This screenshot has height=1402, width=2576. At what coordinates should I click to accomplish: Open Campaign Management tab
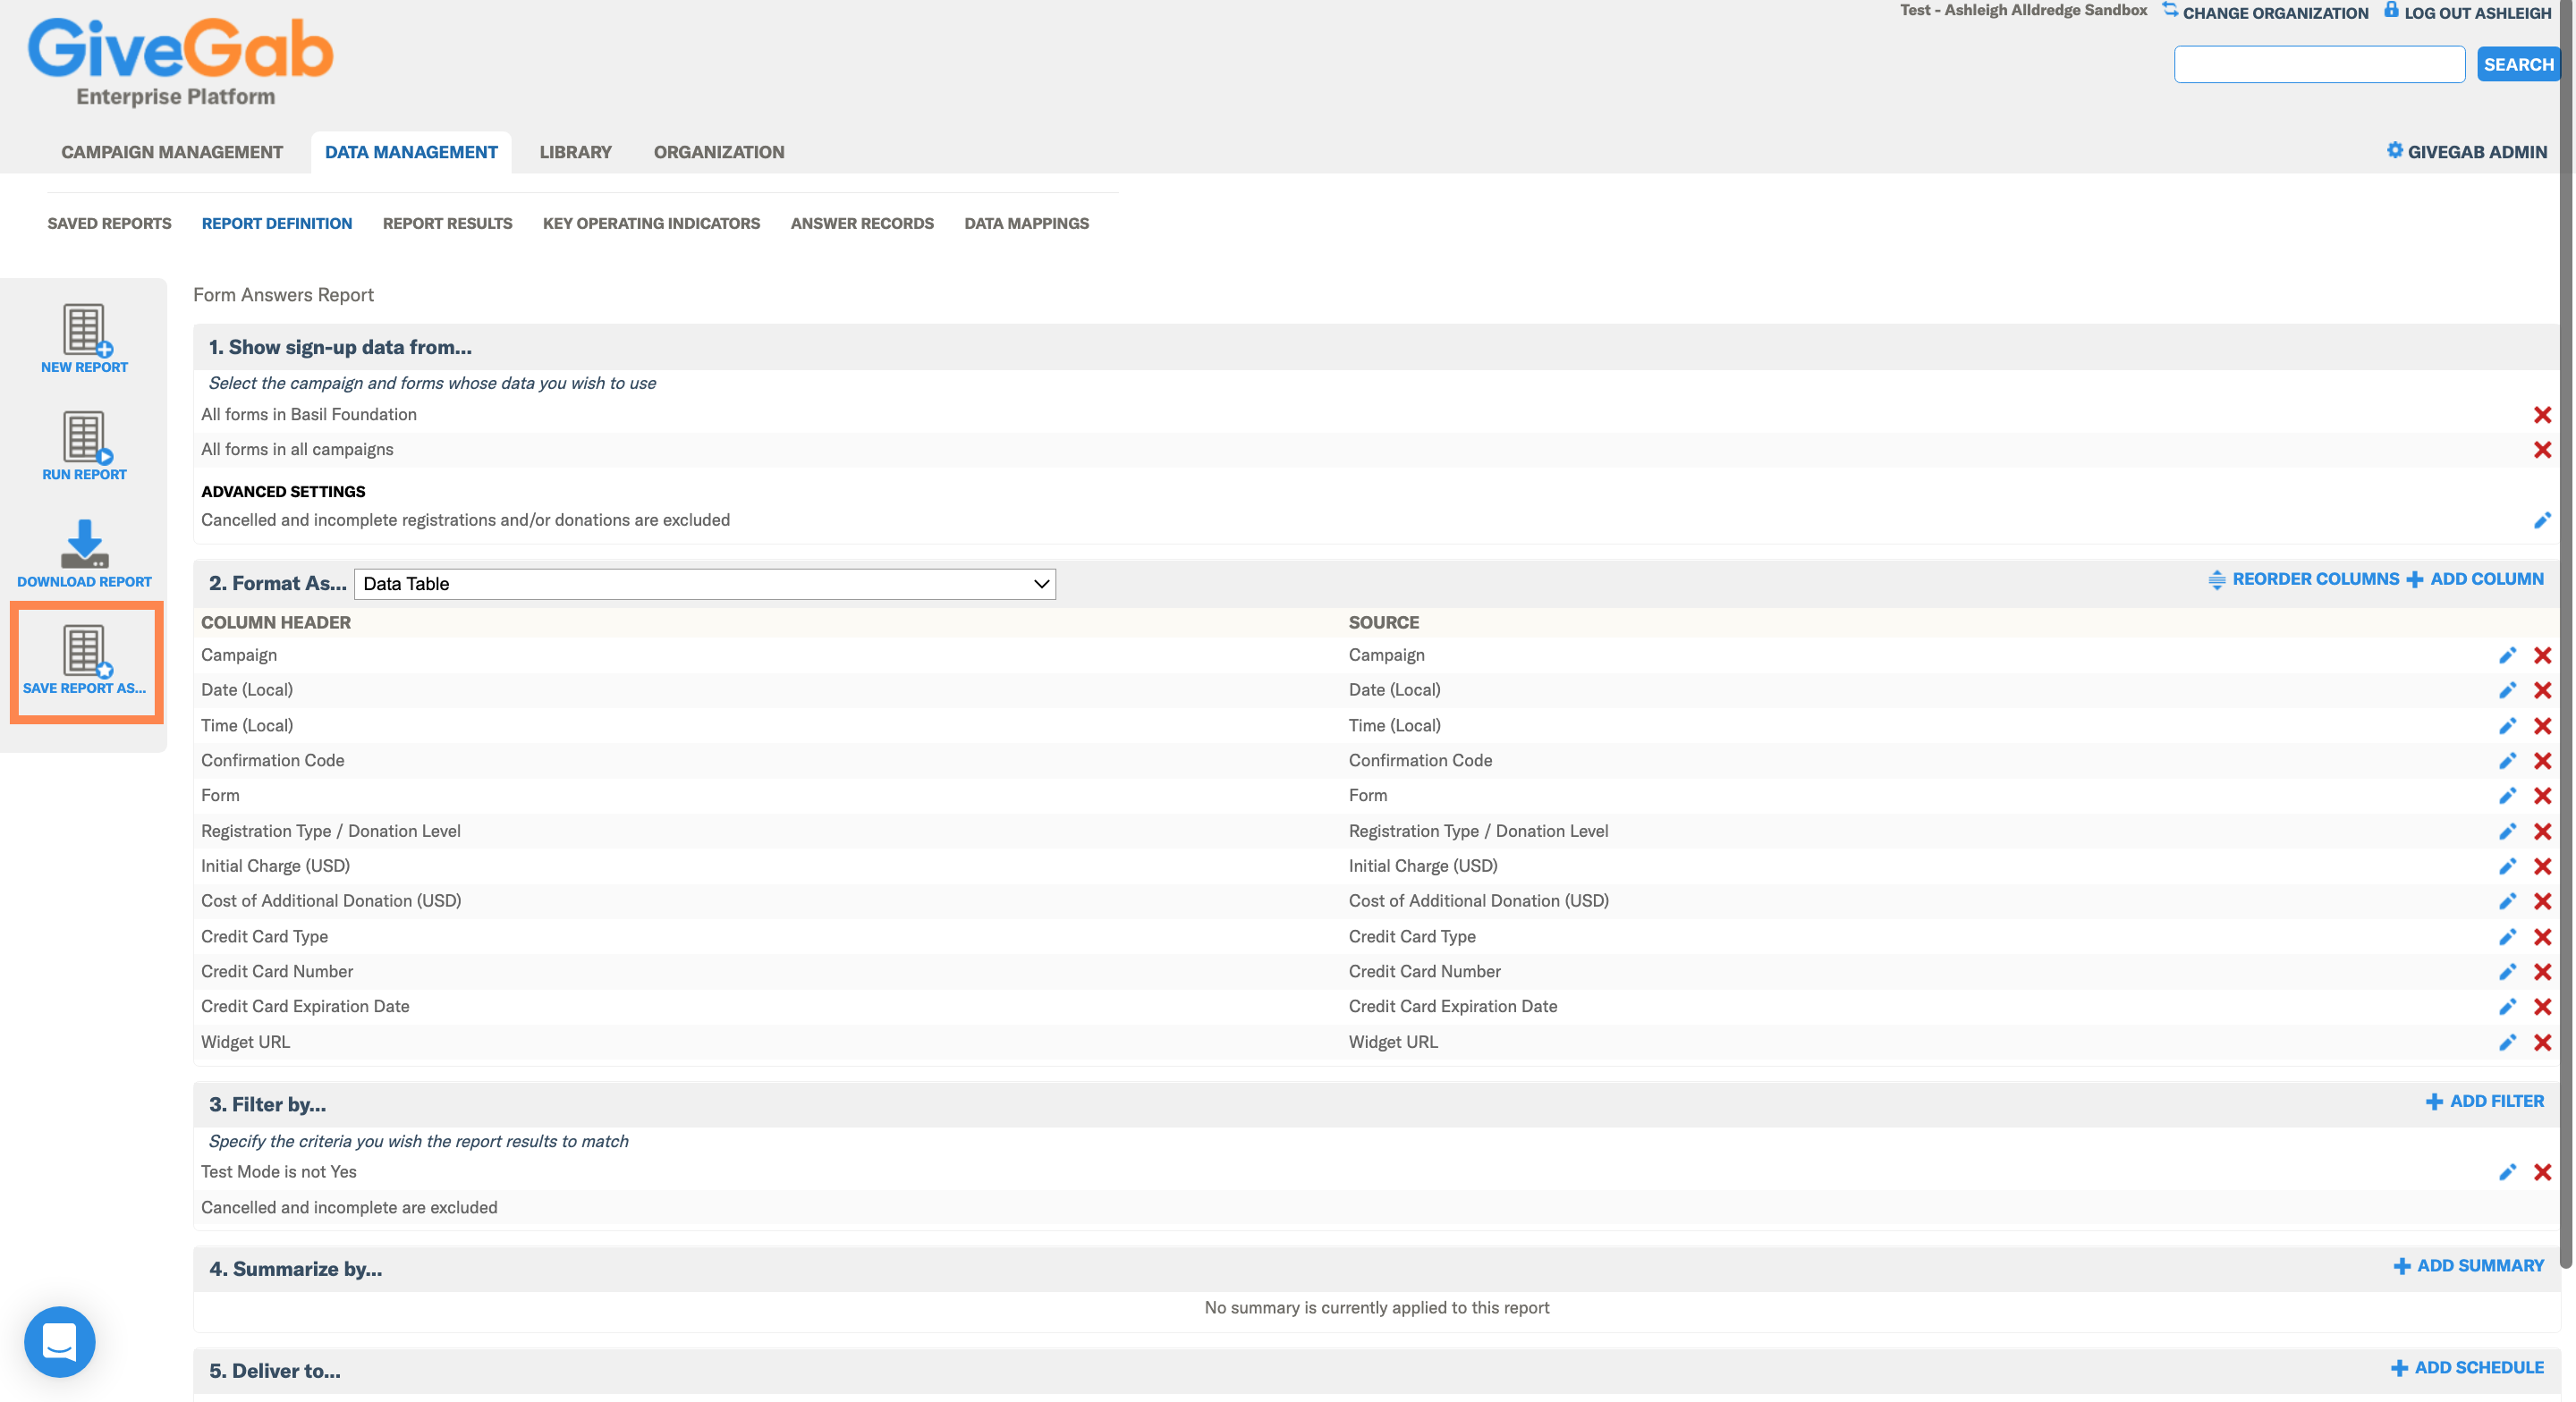[x=172, y=152]
